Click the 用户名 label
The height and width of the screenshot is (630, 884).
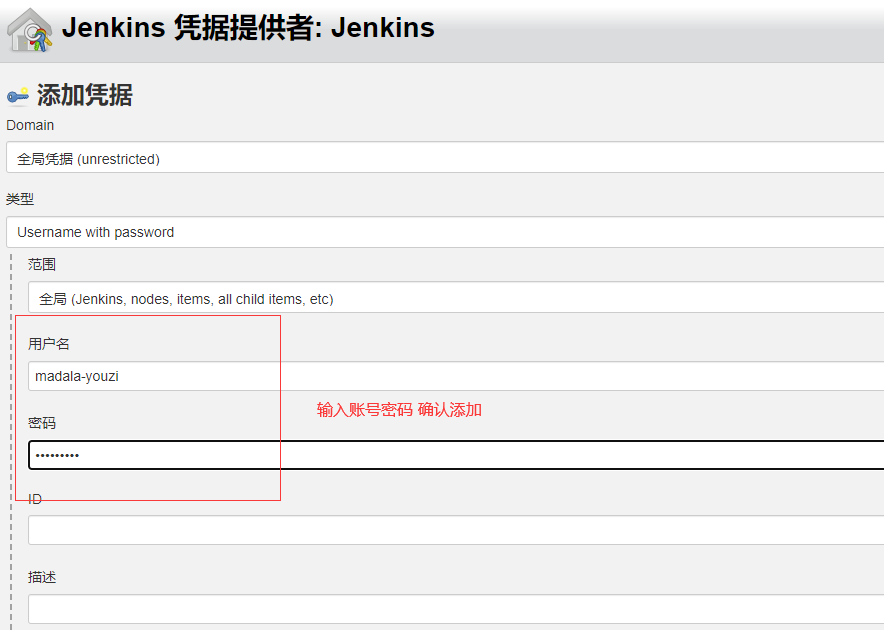point(48,344)
